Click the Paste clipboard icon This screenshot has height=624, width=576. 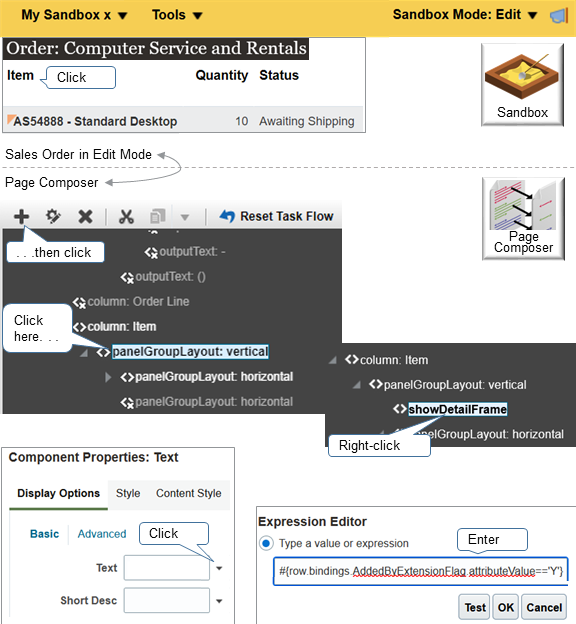click(158, 216)
